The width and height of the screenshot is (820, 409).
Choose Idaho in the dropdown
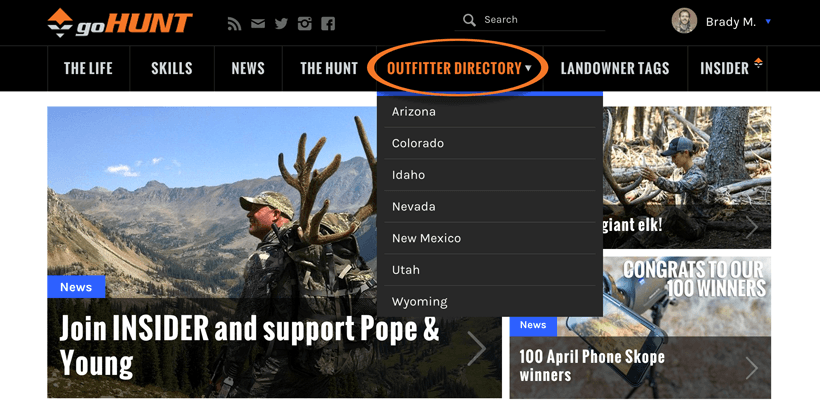click(490, 175)
